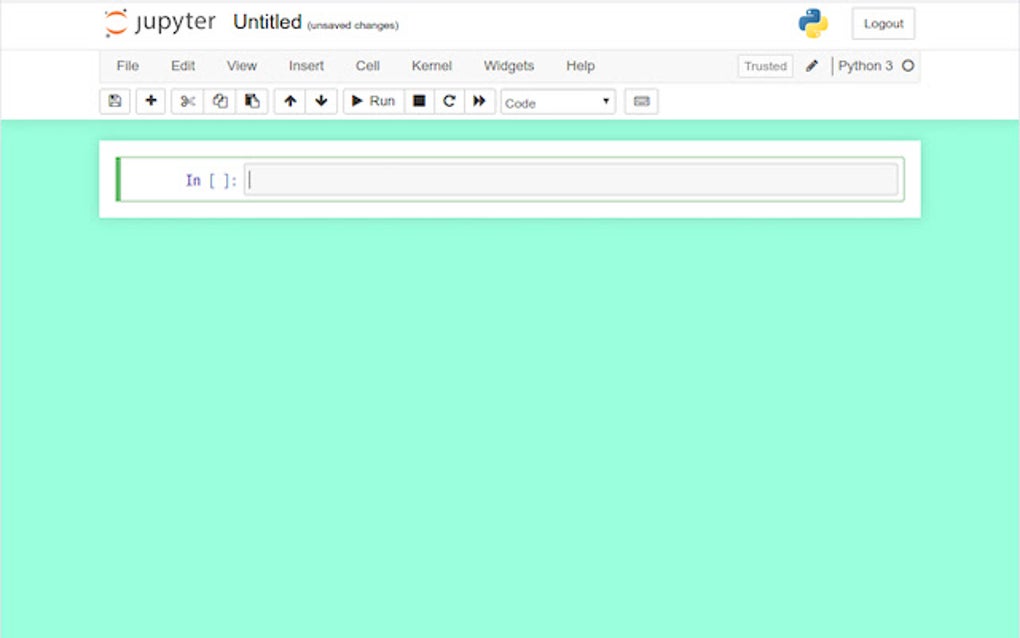Open the Kernel menu
1020x638 pixels.
431,66
